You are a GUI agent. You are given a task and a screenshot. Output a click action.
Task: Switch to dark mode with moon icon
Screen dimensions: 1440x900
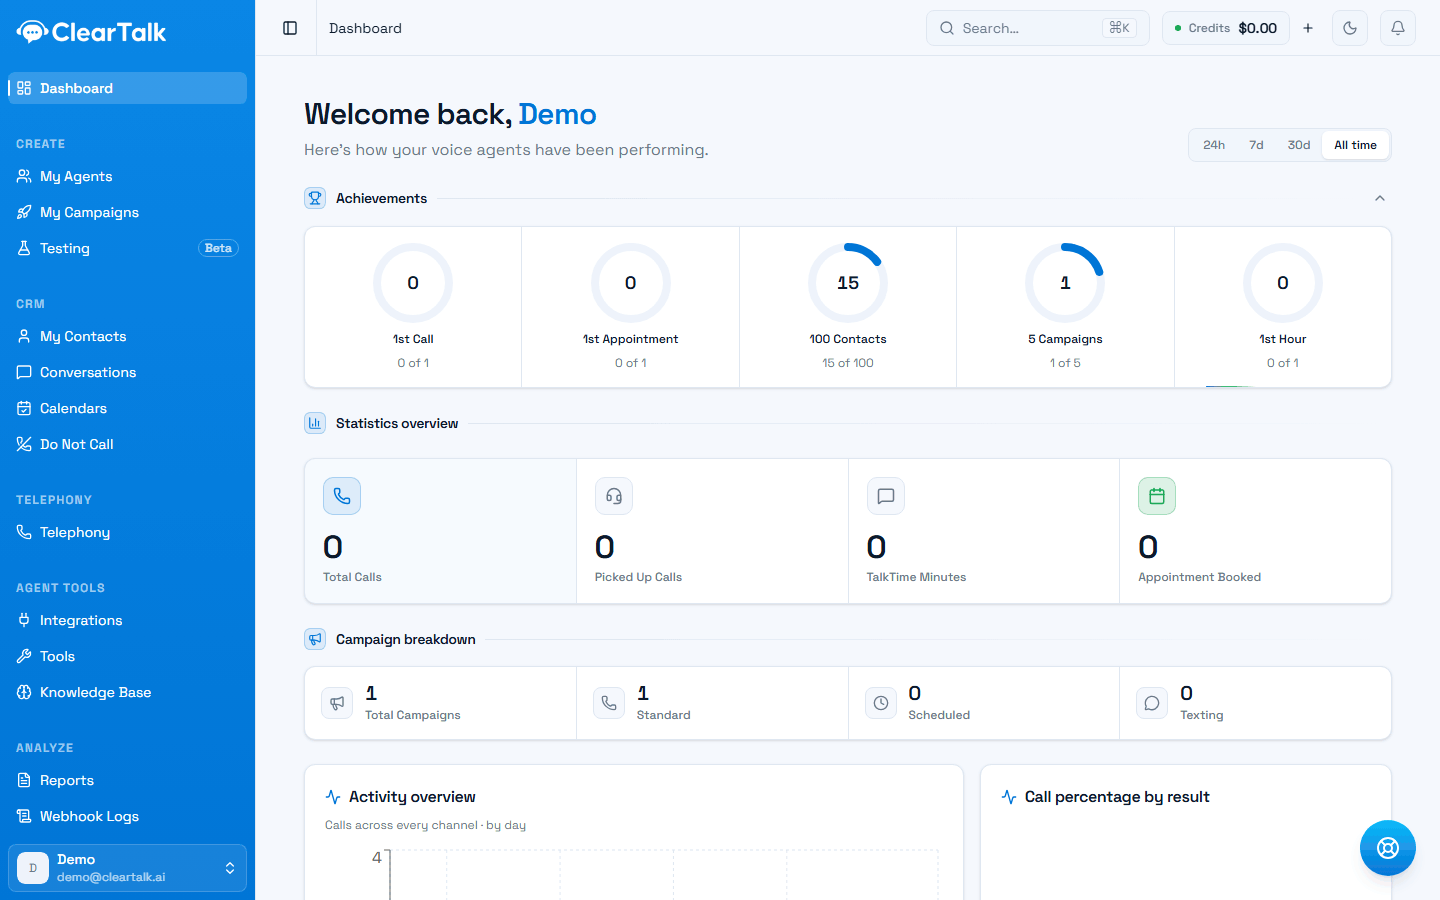click(1350, 28)
